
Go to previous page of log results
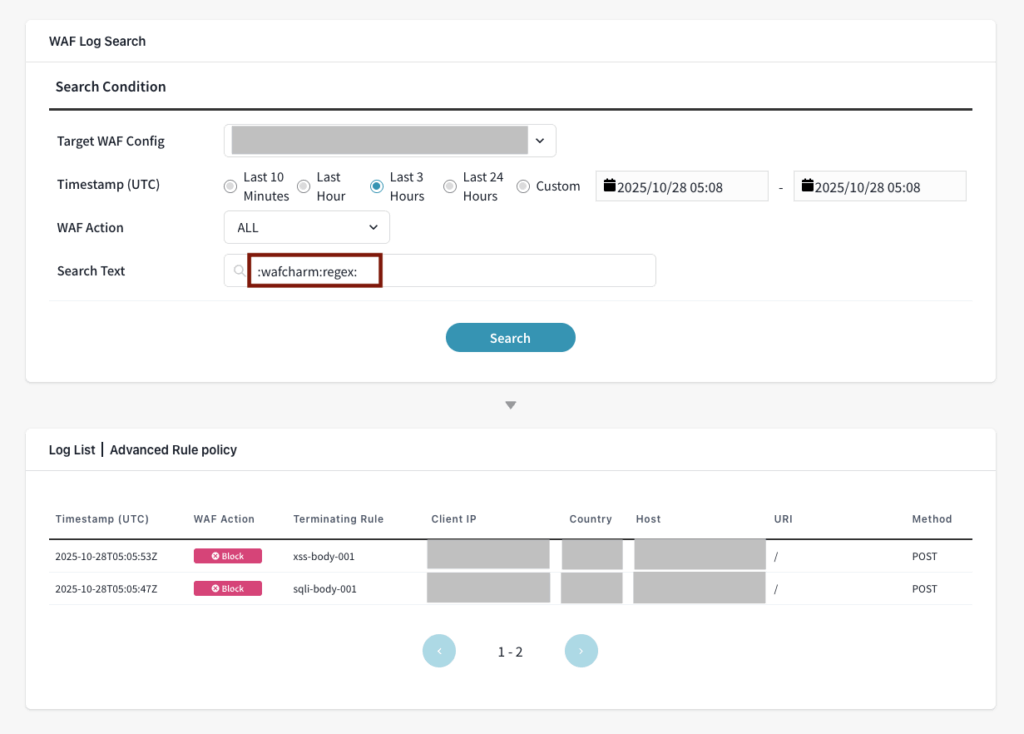coord(439,651)
